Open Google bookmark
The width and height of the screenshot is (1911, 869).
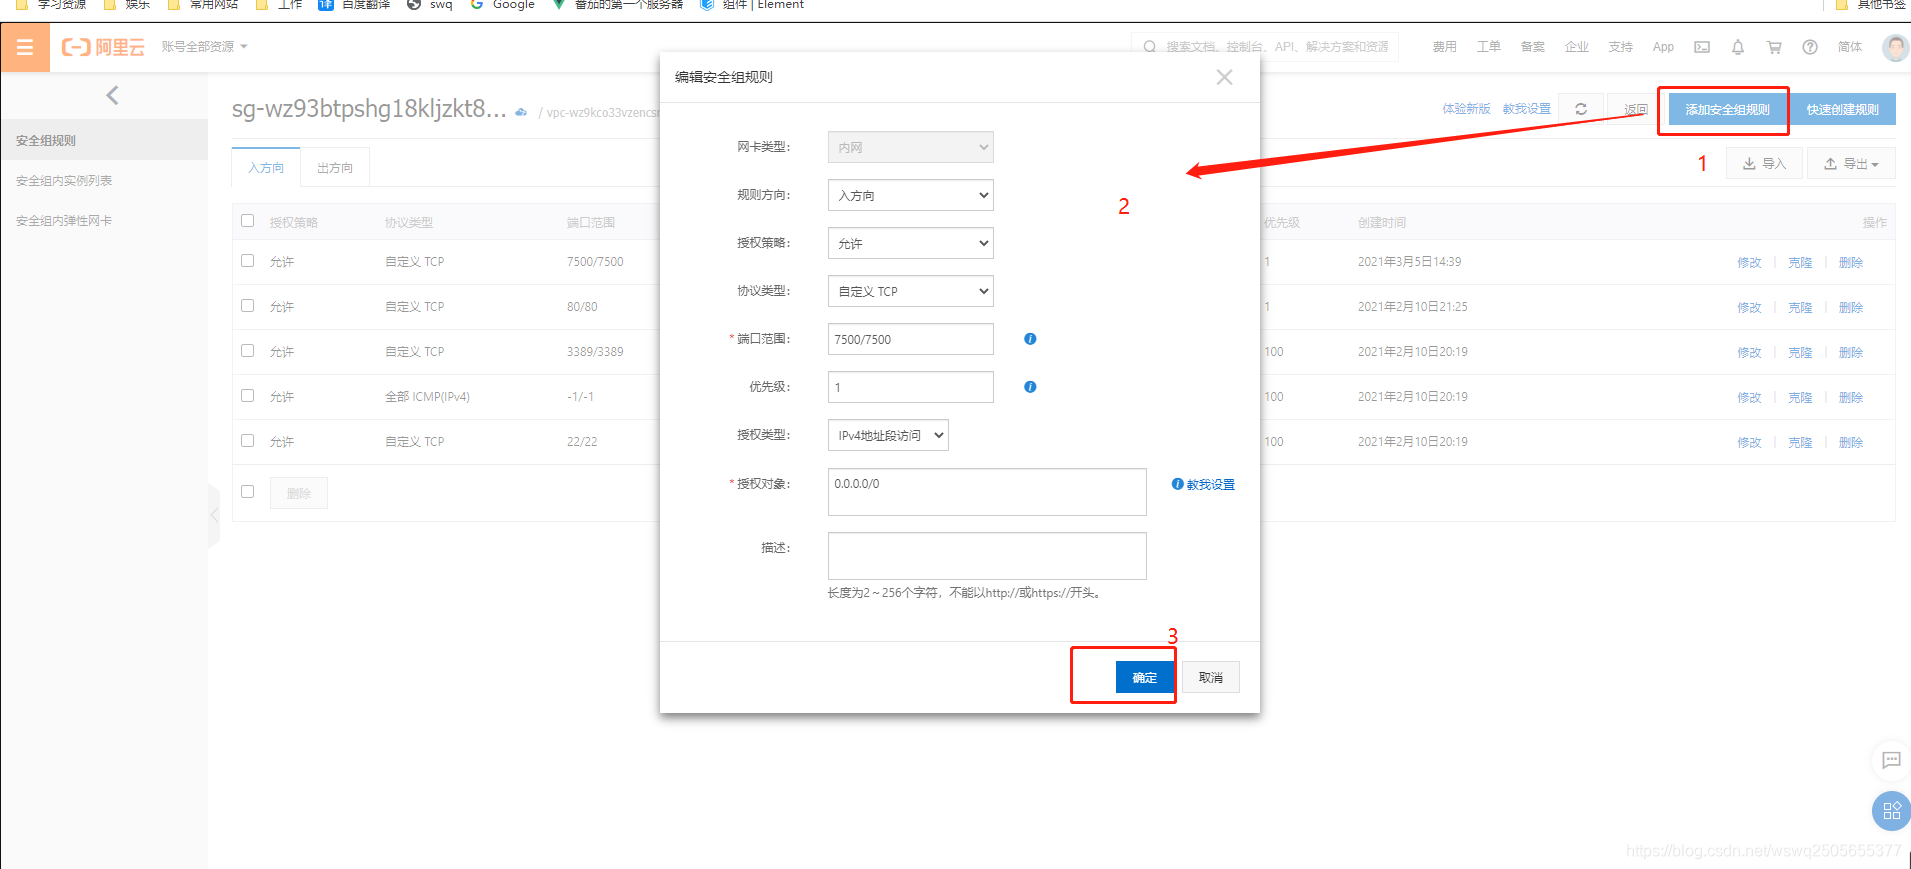503,5
